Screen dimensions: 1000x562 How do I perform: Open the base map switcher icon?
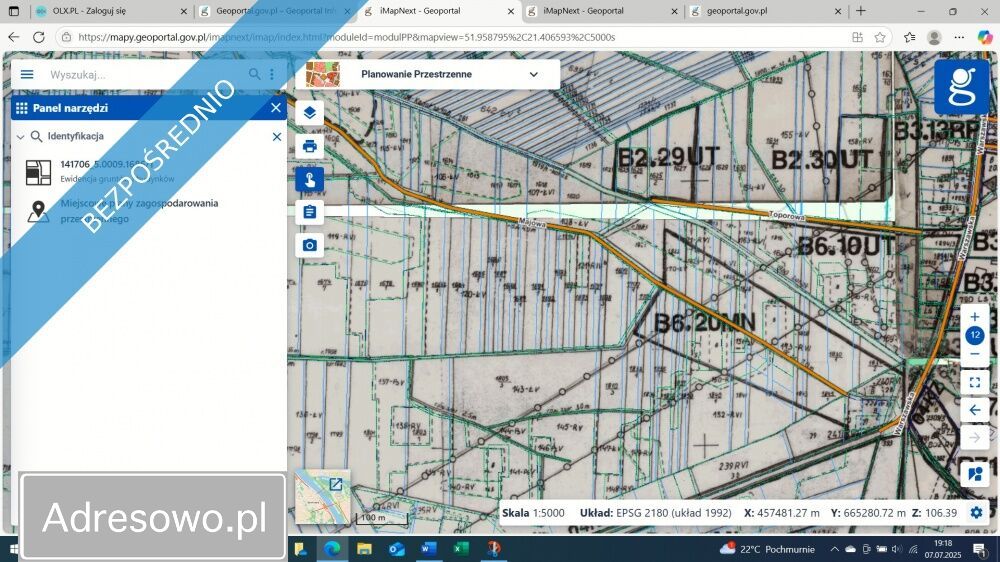tap(974, 474)
